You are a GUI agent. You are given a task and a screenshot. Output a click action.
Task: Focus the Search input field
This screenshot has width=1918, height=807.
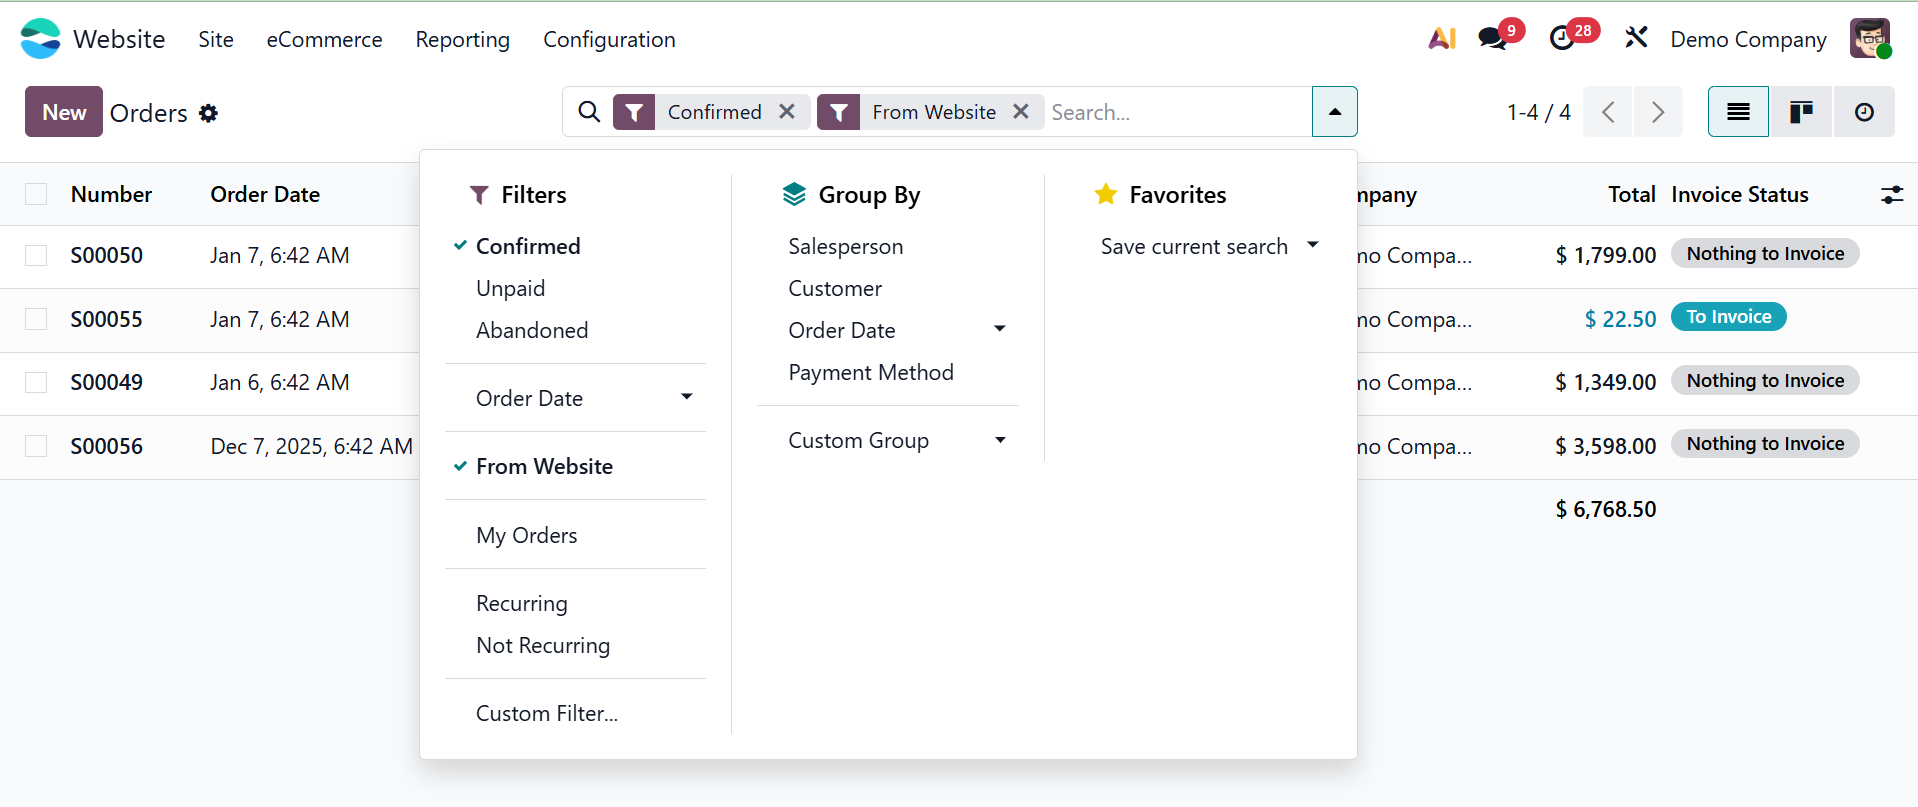(x=1175, y=112)
